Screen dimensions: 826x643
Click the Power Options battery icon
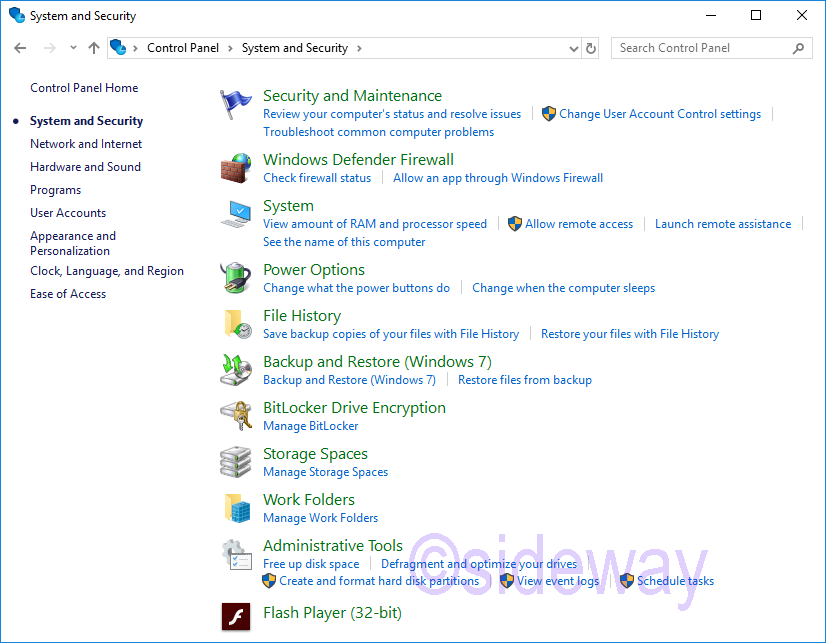click(236, 278)
